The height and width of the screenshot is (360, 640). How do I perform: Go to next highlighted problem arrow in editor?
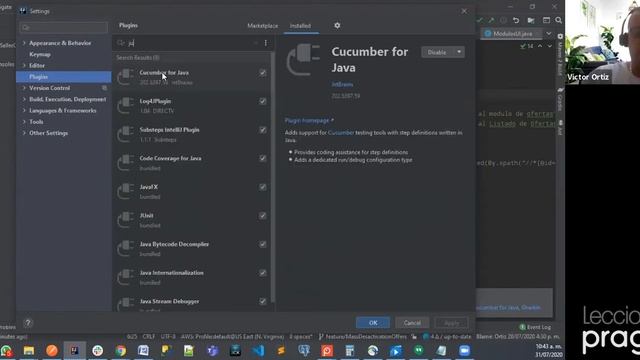pos(549,46)
